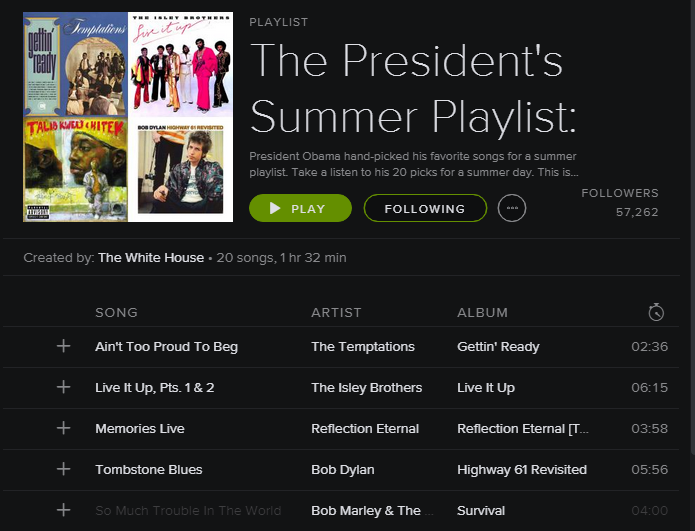Sort the list by Song column header

(x=116, y=313)
